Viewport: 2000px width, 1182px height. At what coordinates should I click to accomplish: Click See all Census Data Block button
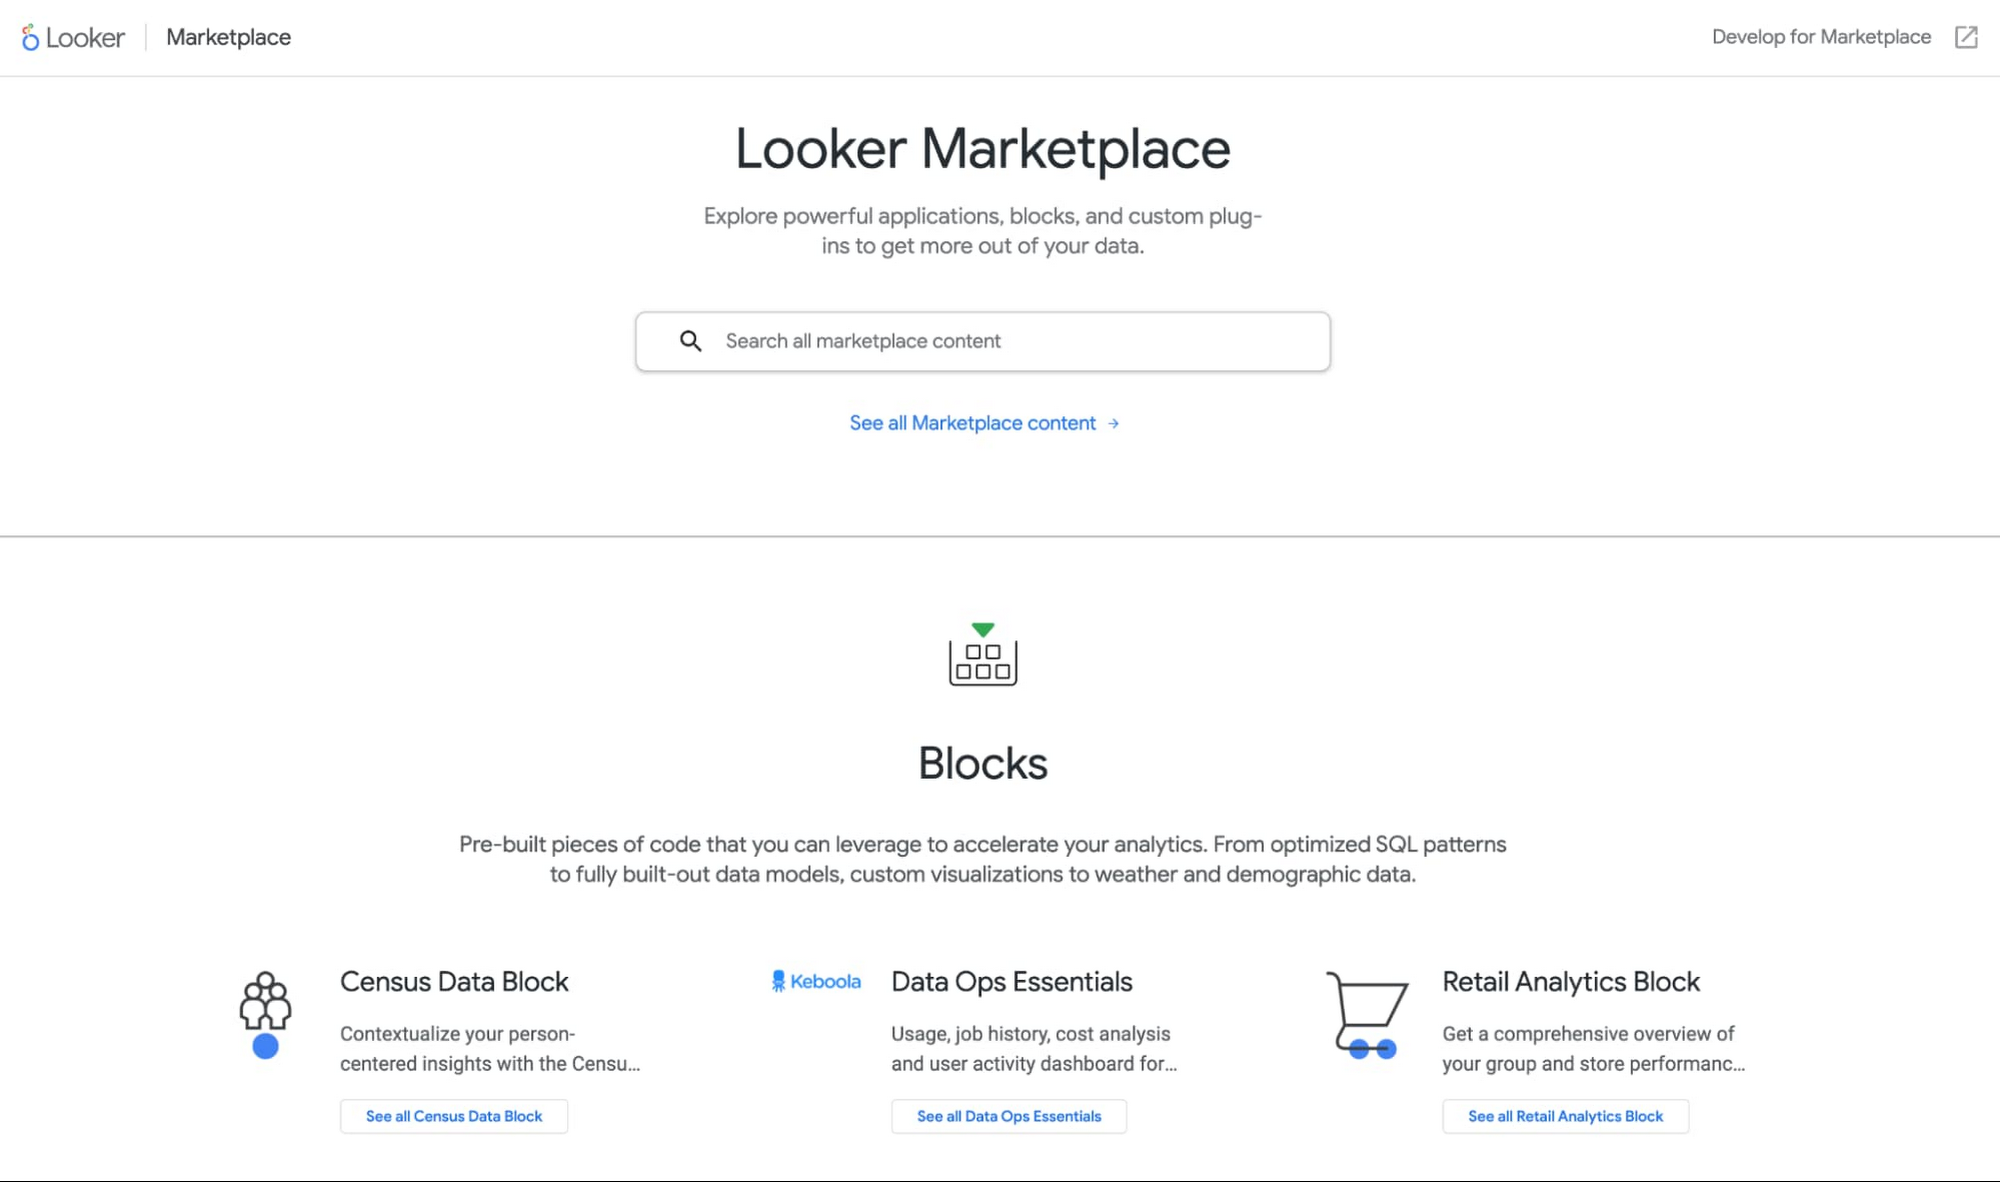coord(454,1116)
